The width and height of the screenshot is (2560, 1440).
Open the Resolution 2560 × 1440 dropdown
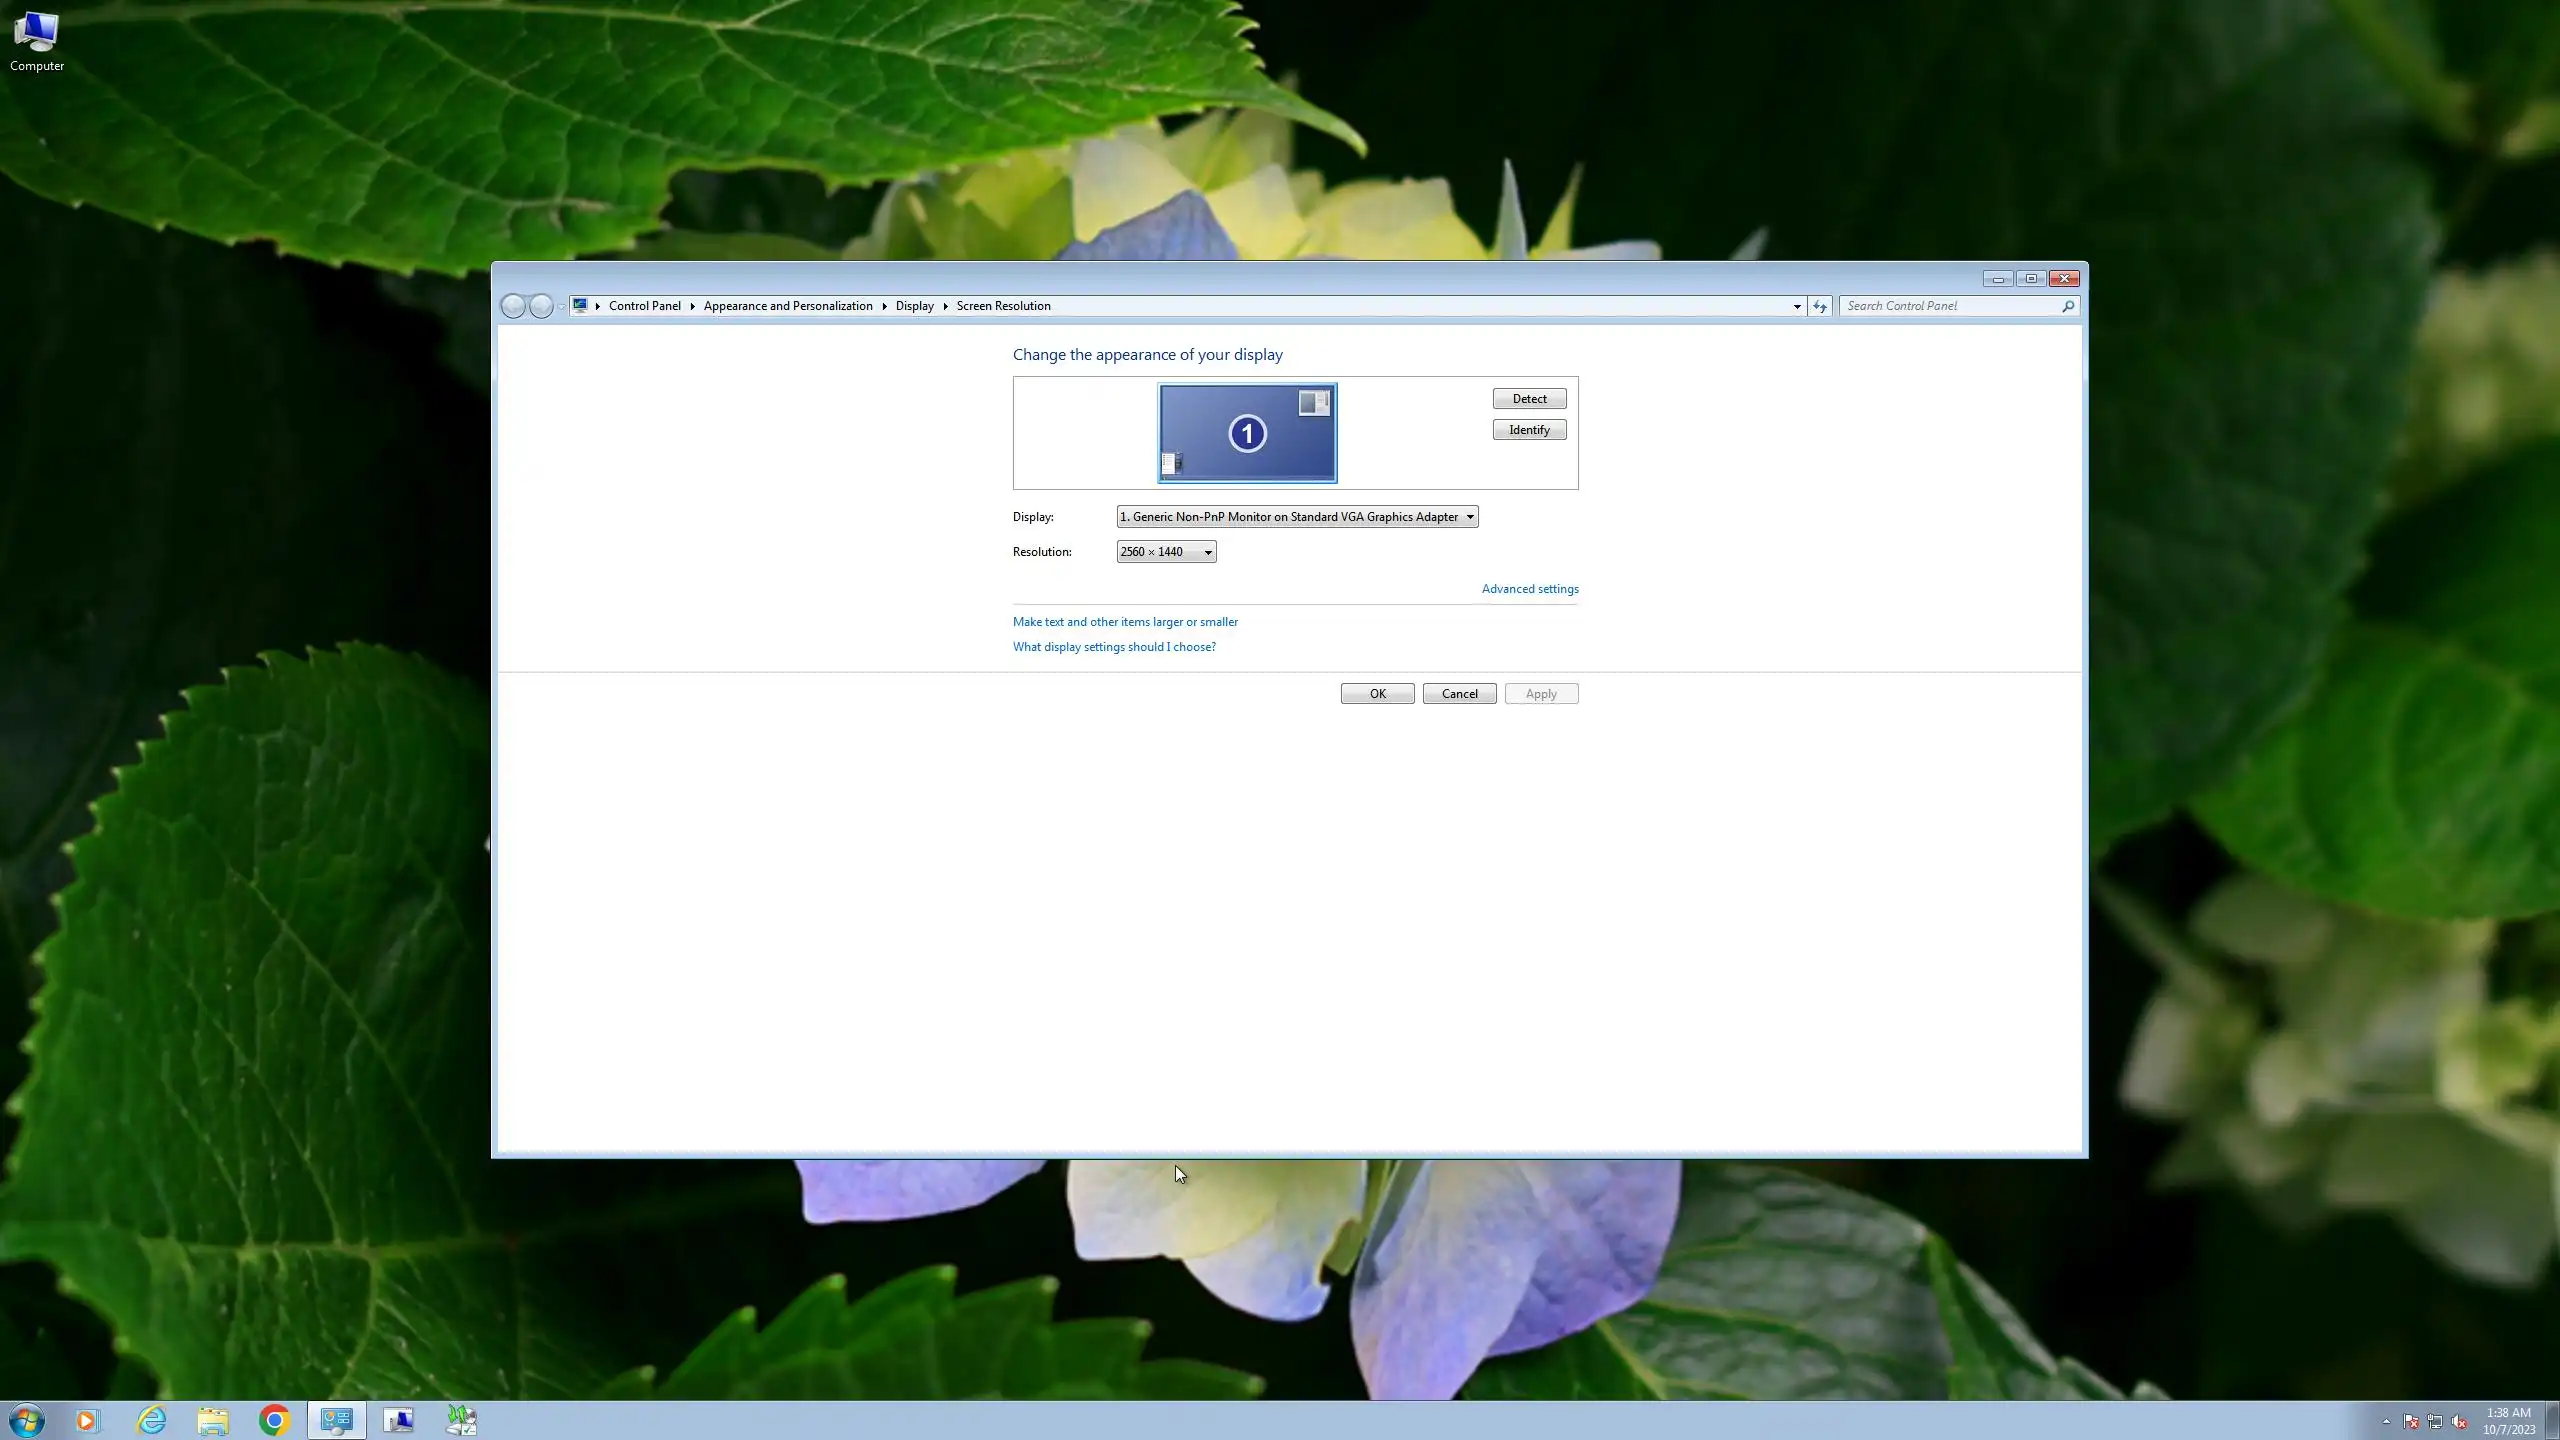coord(1166,552)
